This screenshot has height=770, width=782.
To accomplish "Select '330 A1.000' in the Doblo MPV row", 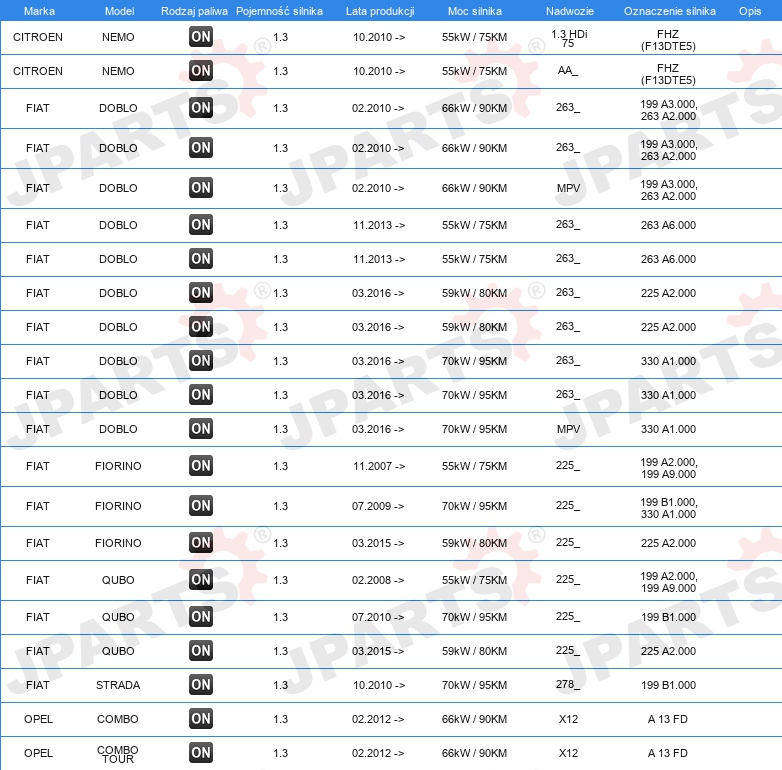I will (668, 429).
